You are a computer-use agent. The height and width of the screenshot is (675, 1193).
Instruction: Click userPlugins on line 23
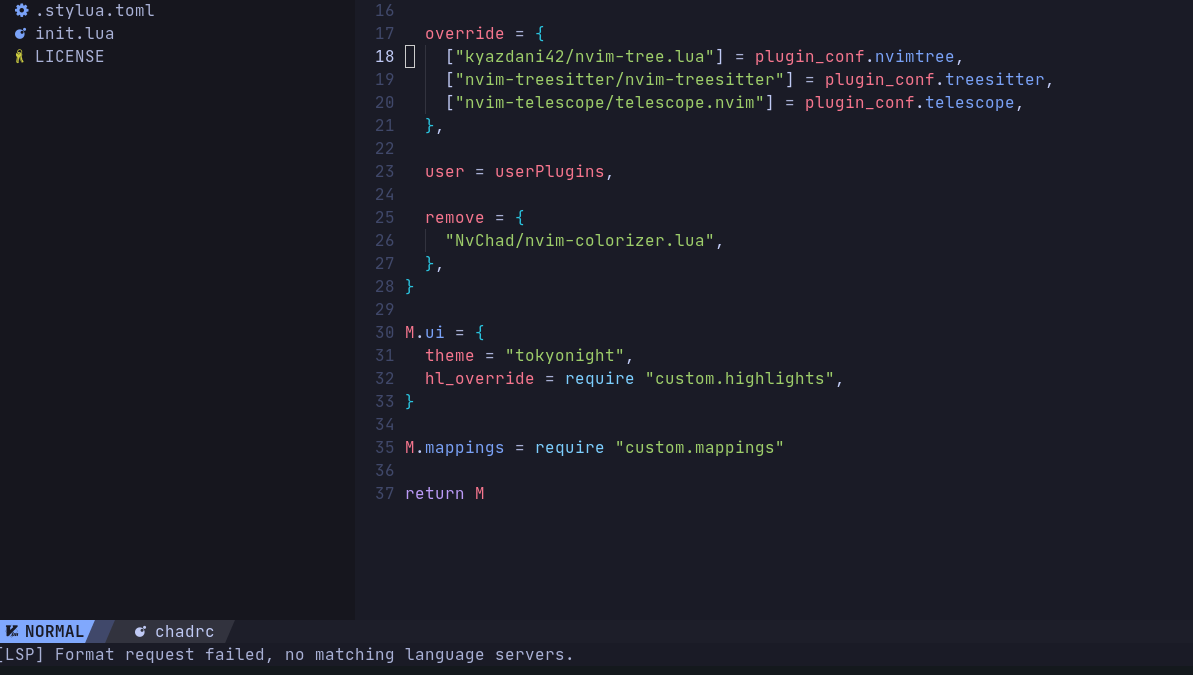[x=549, y=171]
